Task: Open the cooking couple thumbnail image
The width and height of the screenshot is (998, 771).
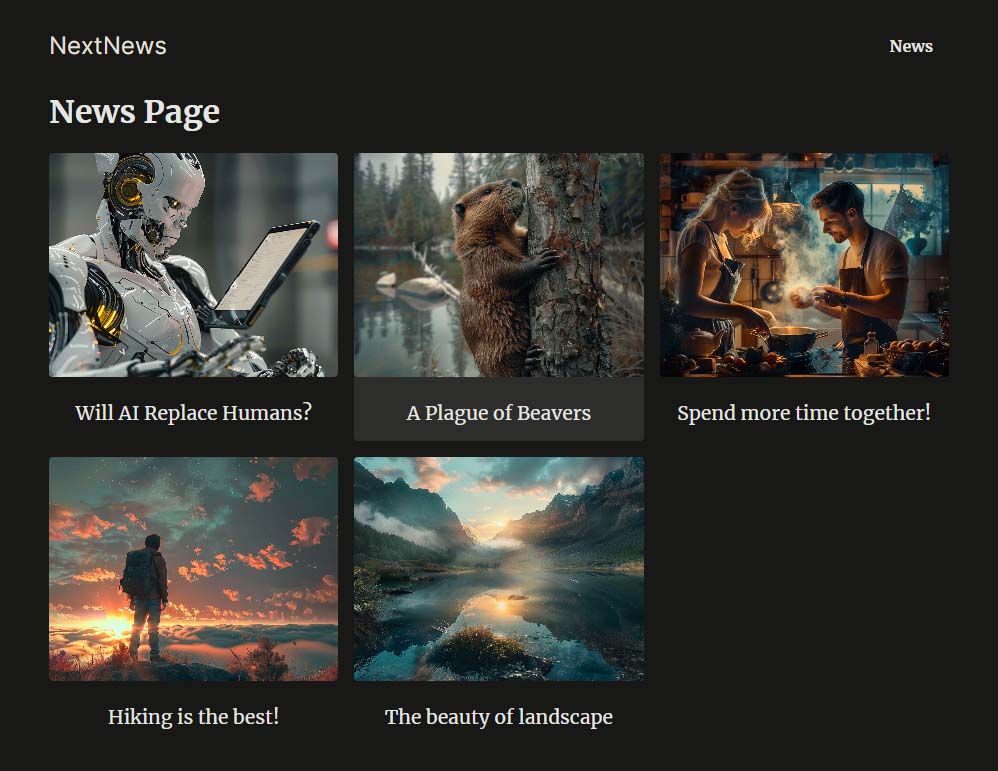Action: click(x=804, y=265)
